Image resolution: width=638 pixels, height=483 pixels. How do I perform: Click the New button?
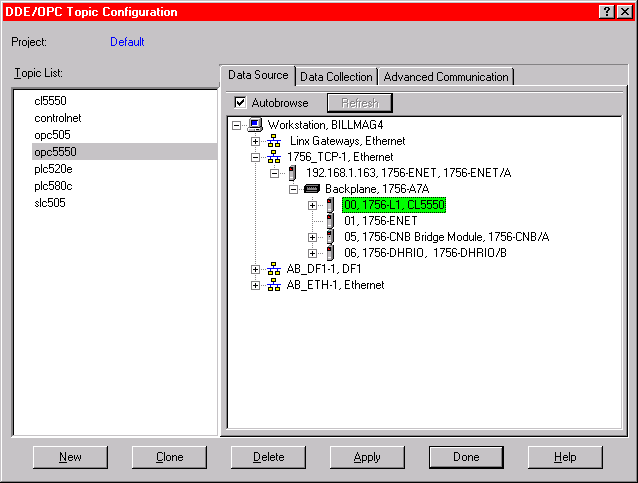pyautogui.click(x=70, y=457)
